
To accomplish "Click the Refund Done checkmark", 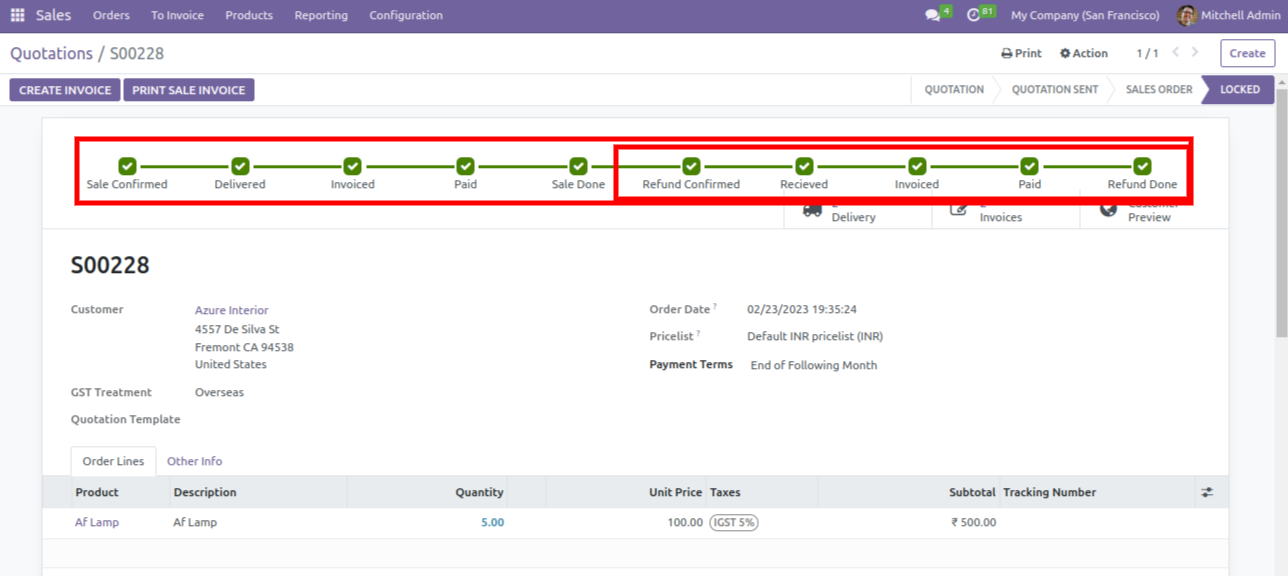I will coord(1142,166).
